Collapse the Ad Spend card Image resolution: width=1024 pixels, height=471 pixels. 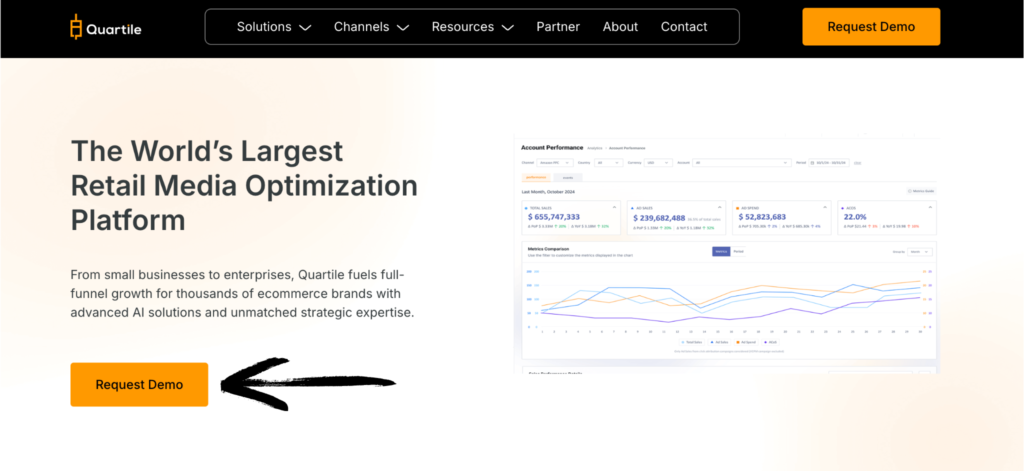825,207
